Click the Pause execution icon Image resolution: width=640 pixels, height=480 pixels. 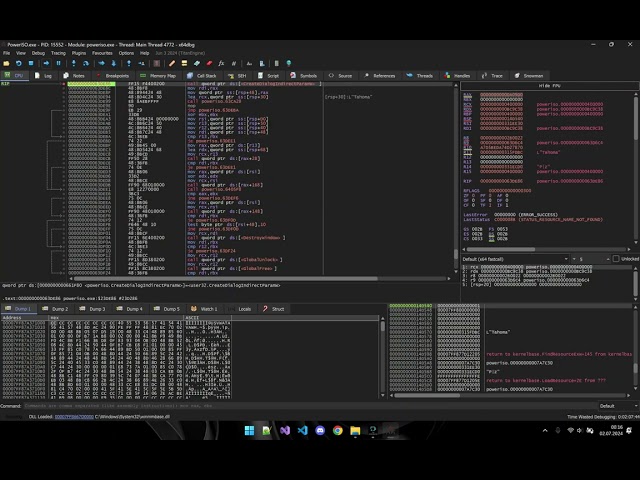tap(58, 63)
